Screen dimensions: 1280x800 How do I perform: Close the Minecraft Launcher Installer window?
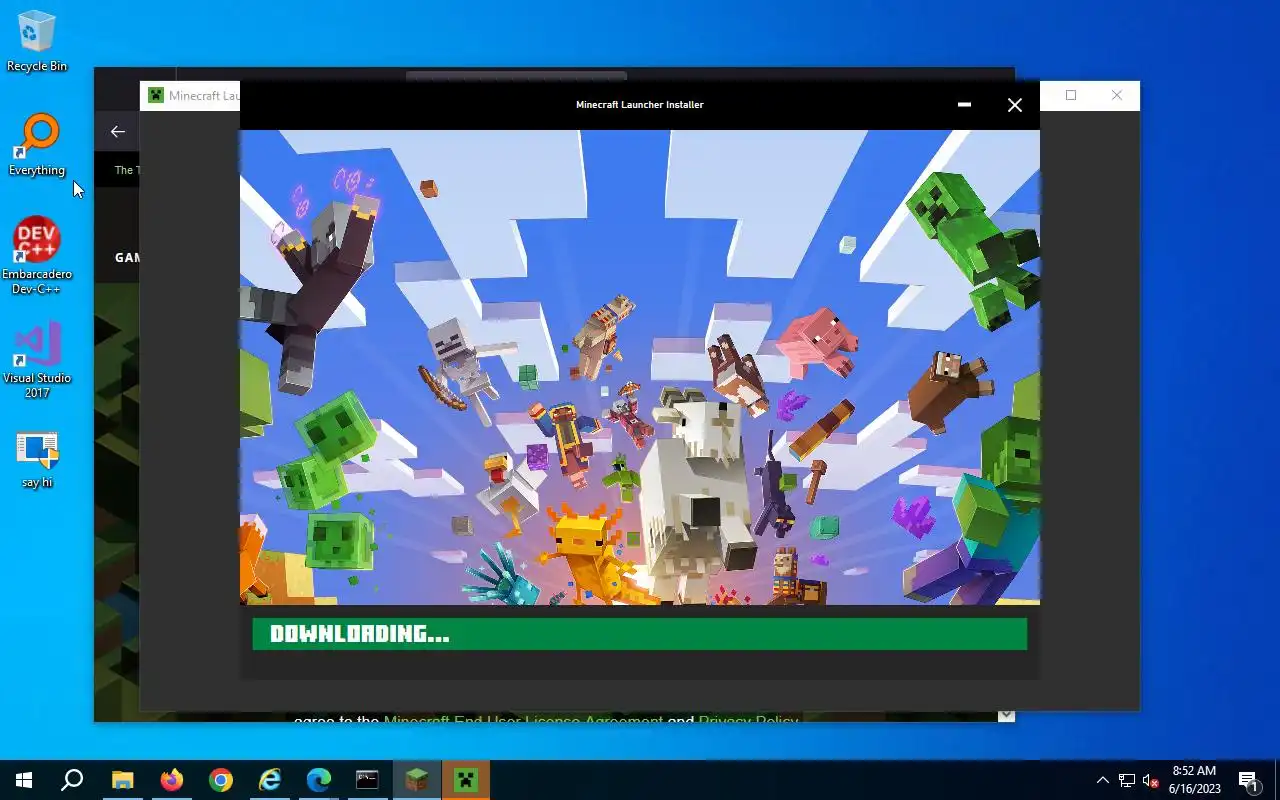(x=1015, y=104)
